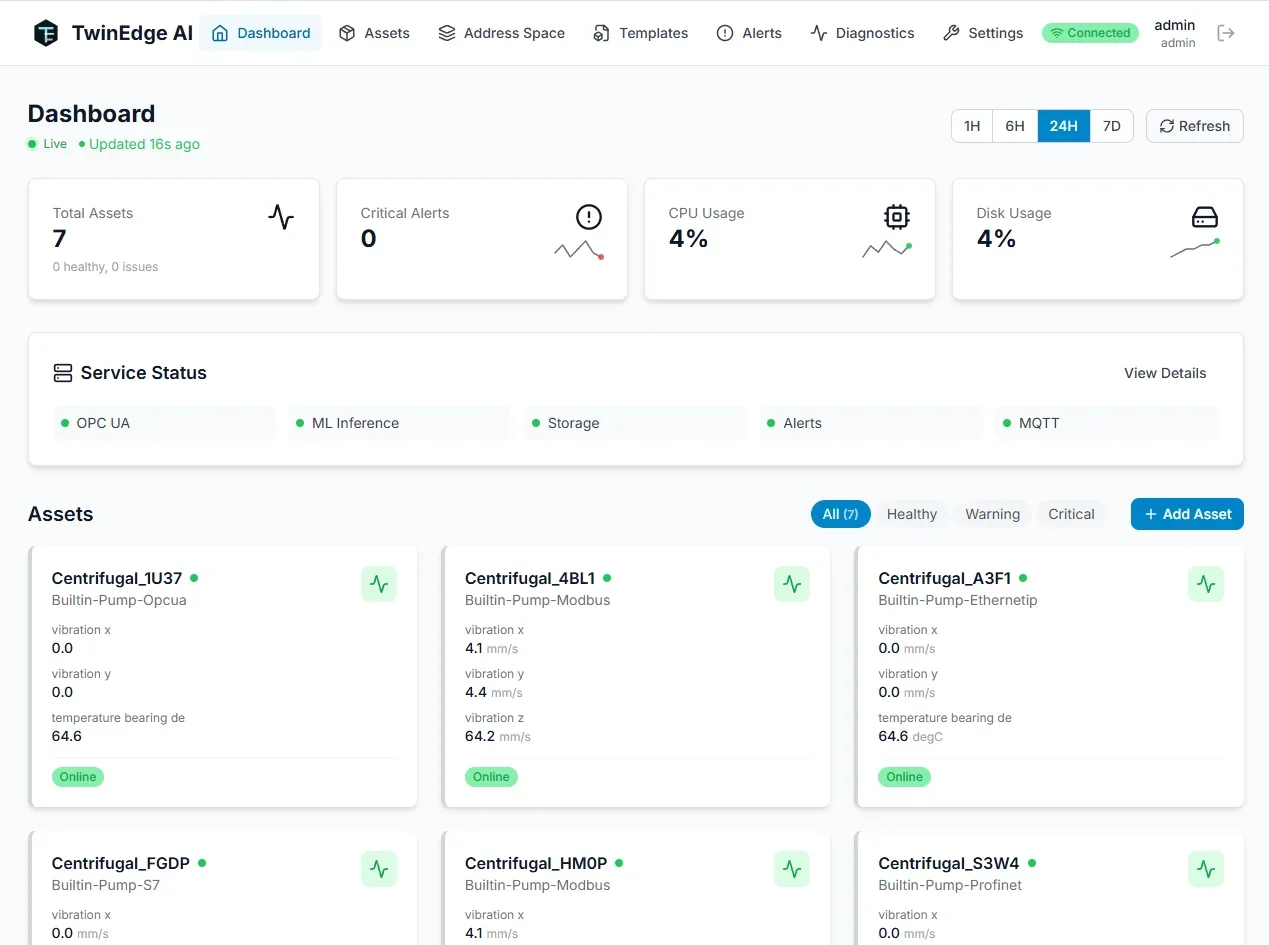Image resolution: width=1269 pixels, height=945 pixels.
Task: Open the Alerts navigation tab
Action: (749, 33)
